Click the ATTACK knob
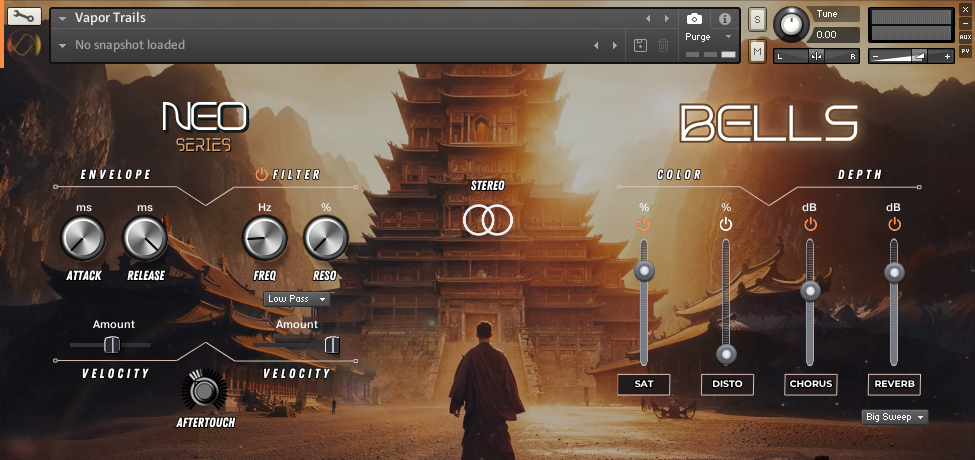The height and width of the screenshot is (460, 975). (83, 239)
